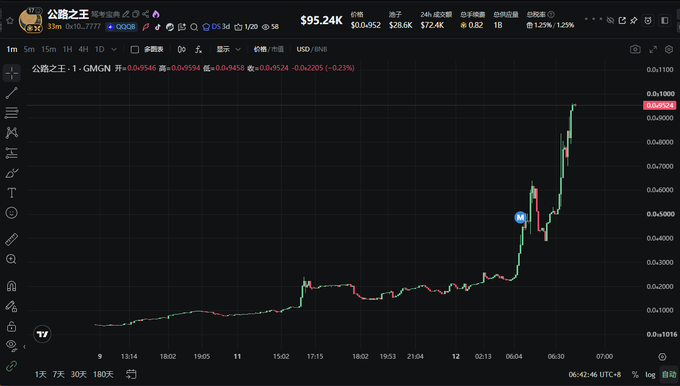Search the token with the magnifier icon

194,27
